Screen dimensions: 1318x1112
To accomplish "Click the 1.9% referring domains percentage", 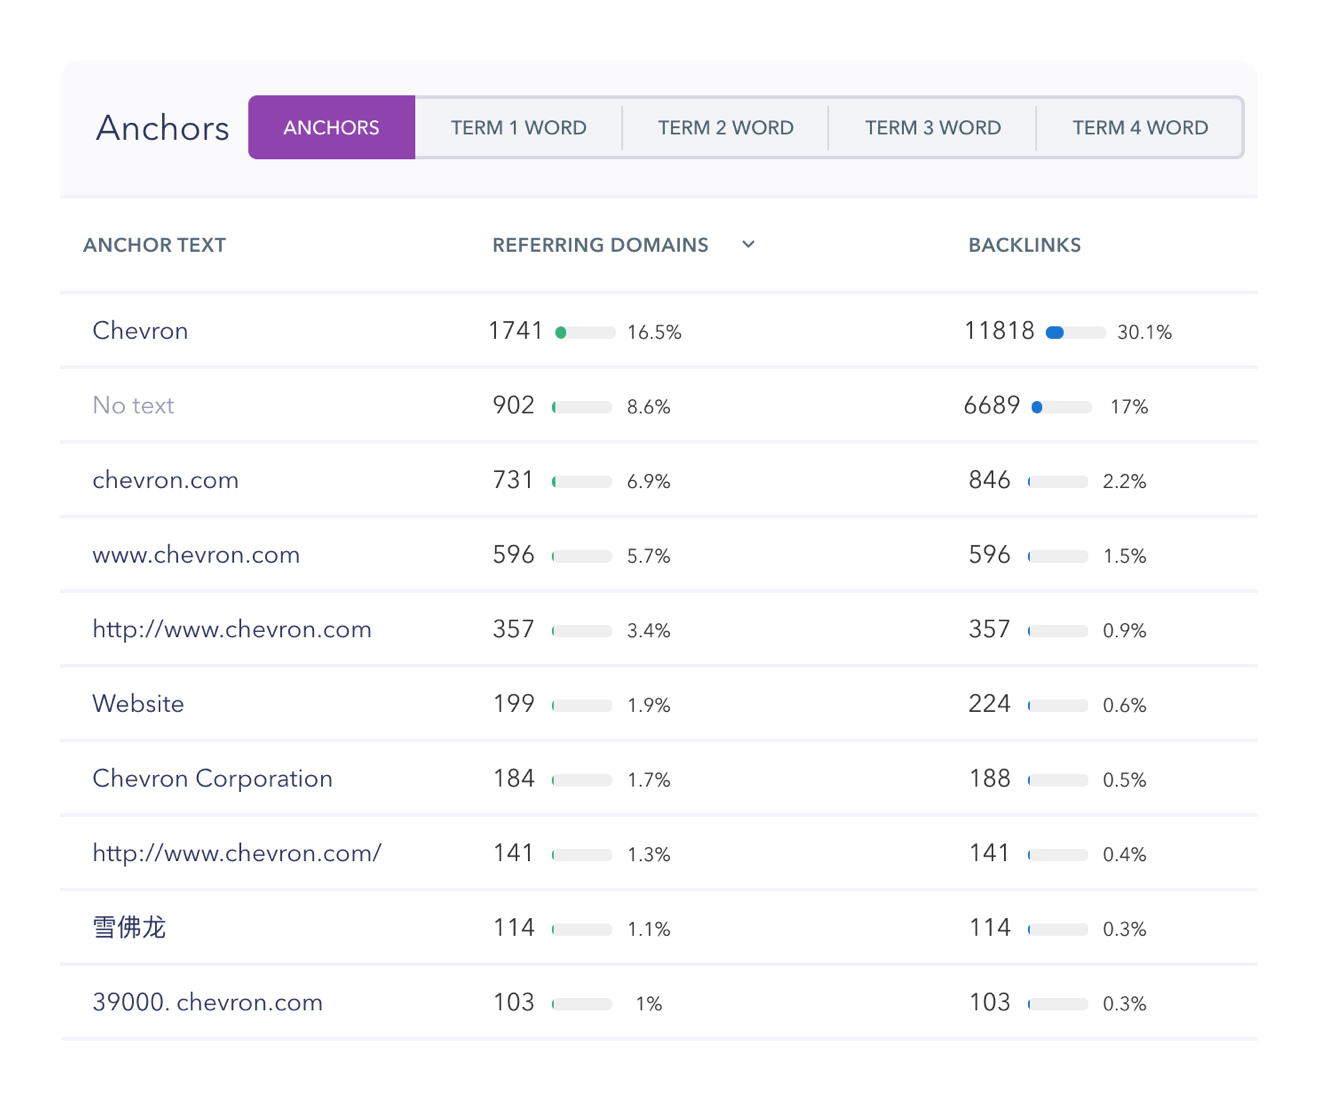I will point(648,706).
